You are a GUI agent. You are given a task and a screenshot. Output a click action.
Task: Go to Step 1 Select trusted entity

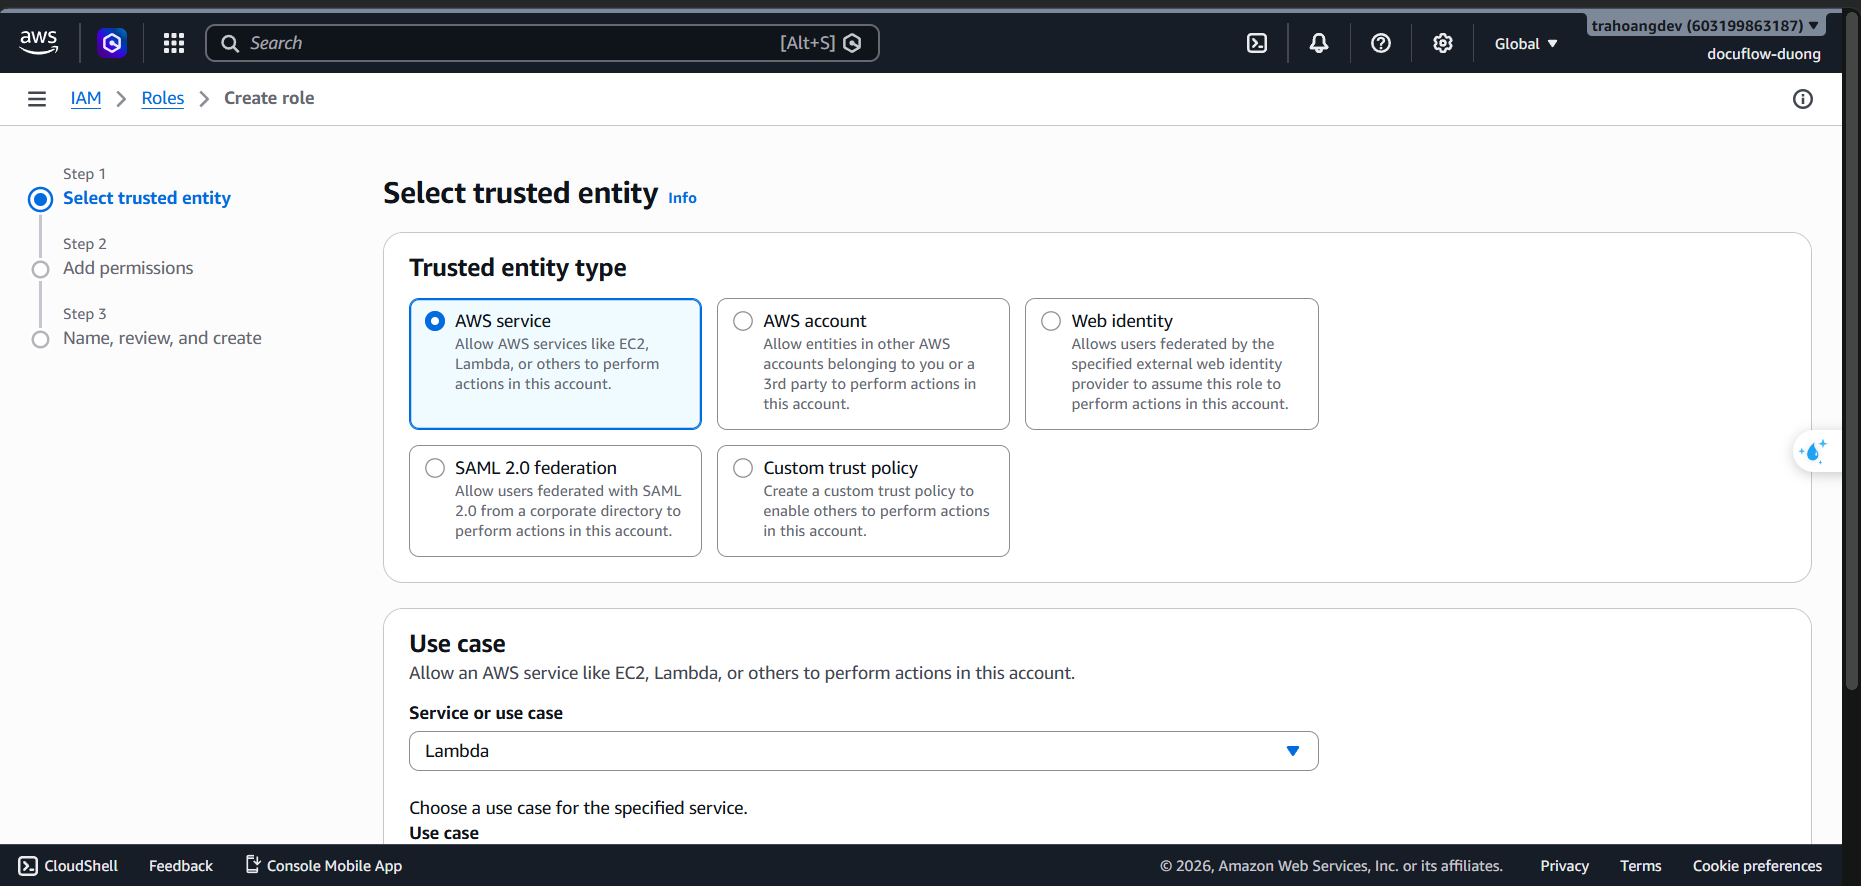coord(147,198)
